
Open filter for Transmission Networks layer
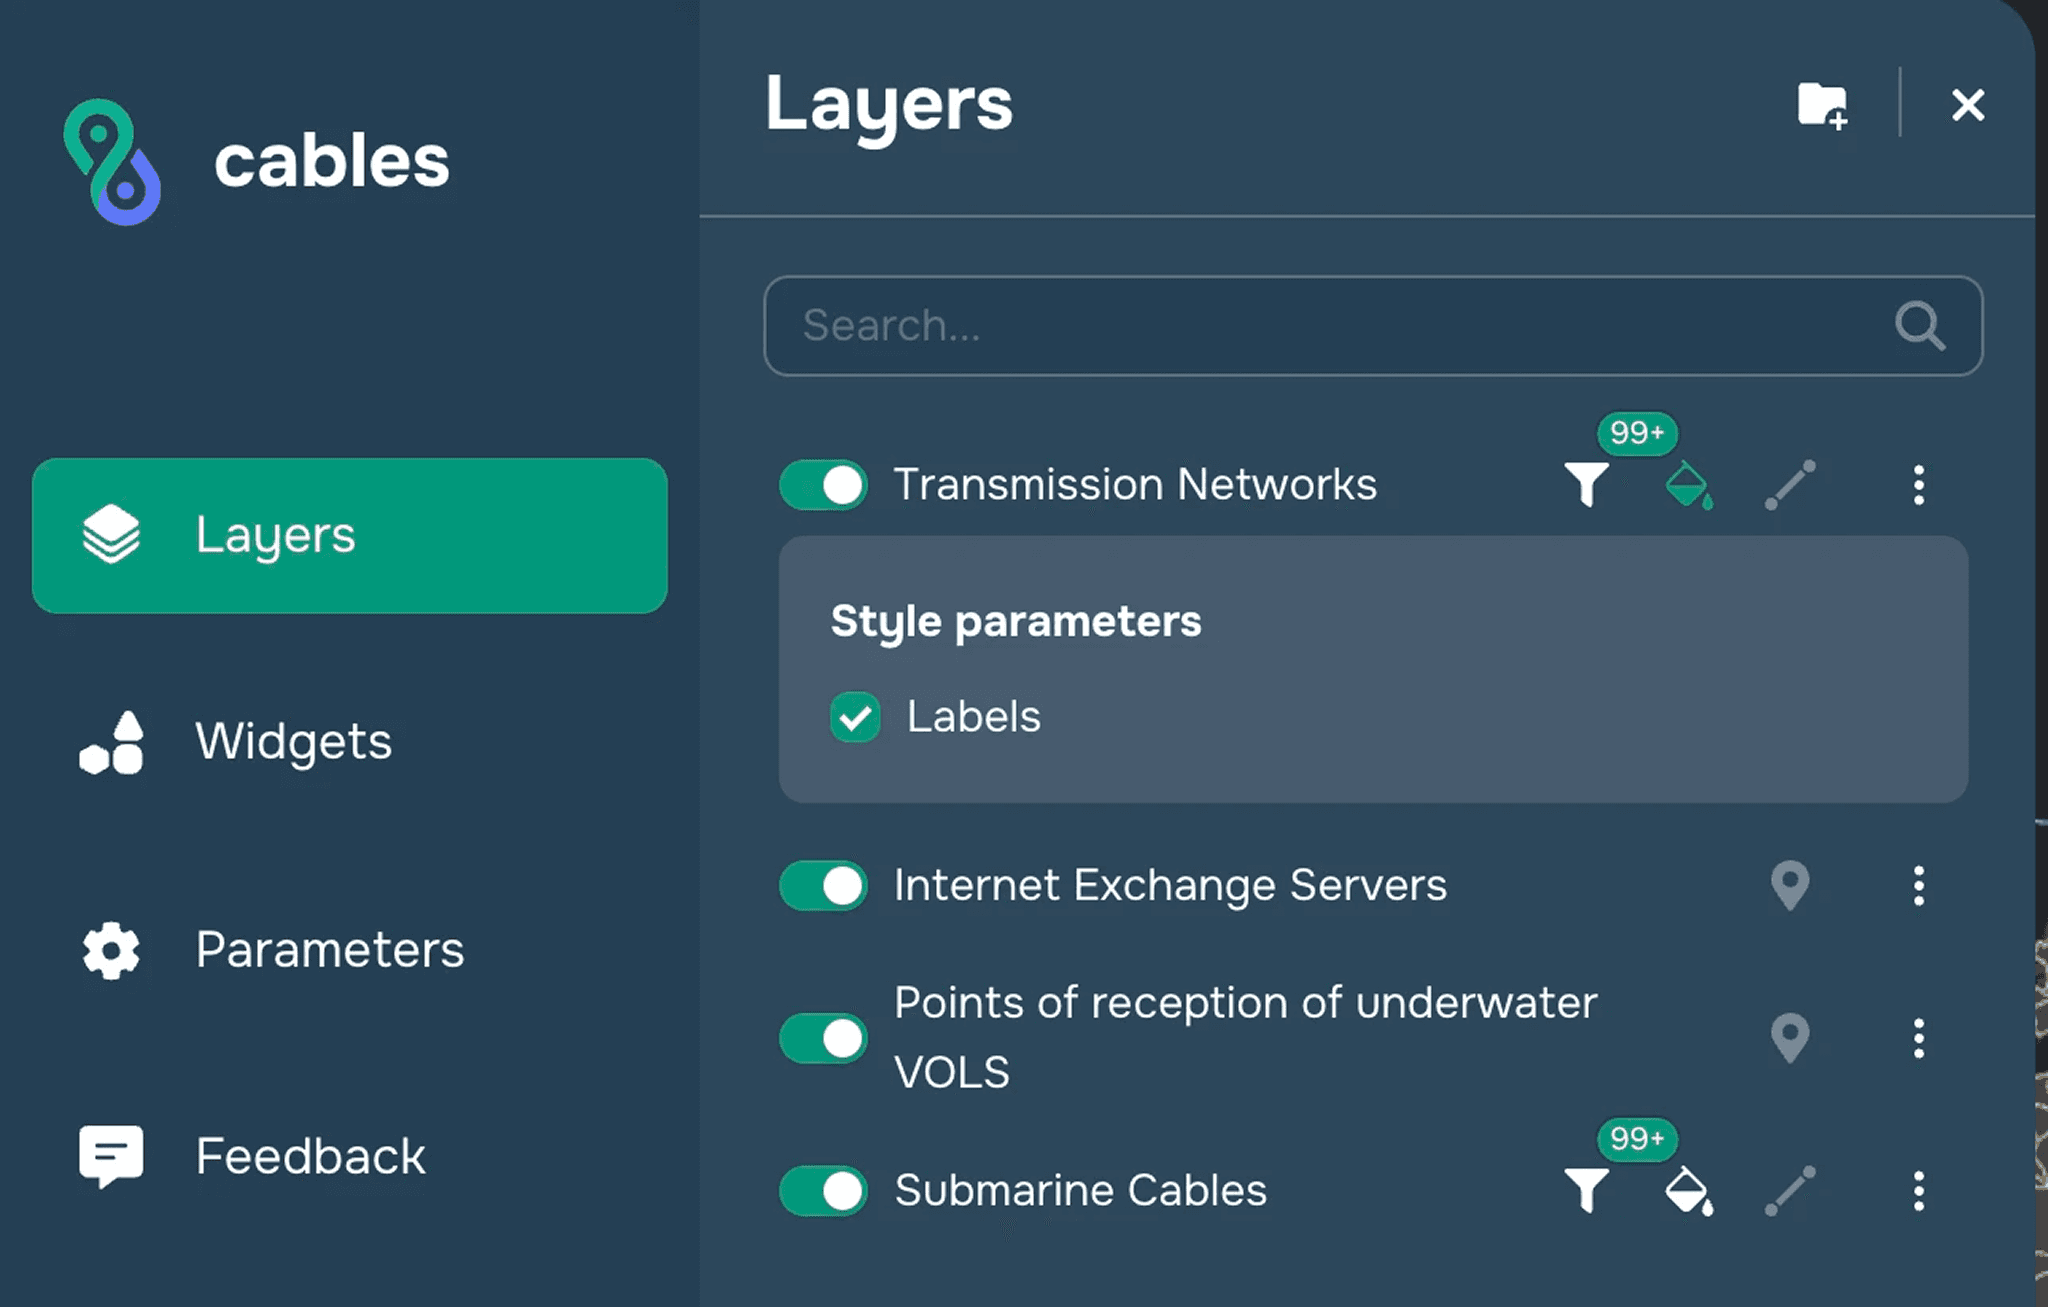coord(1586,485)
